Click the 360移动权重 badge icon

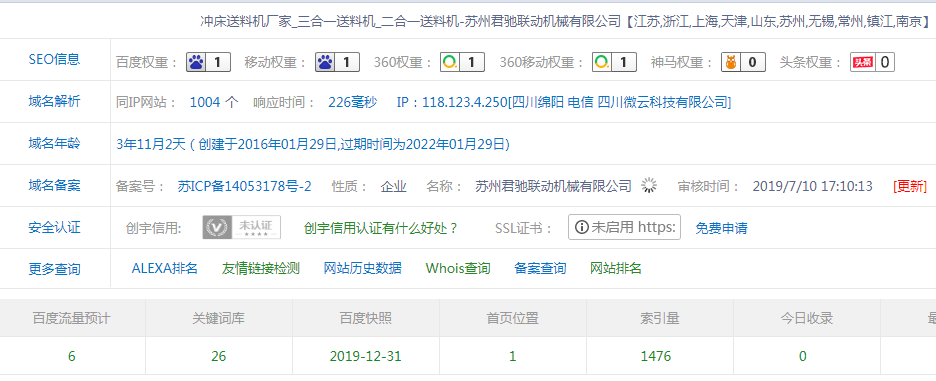pyautogui.click(x=614, y=62)
